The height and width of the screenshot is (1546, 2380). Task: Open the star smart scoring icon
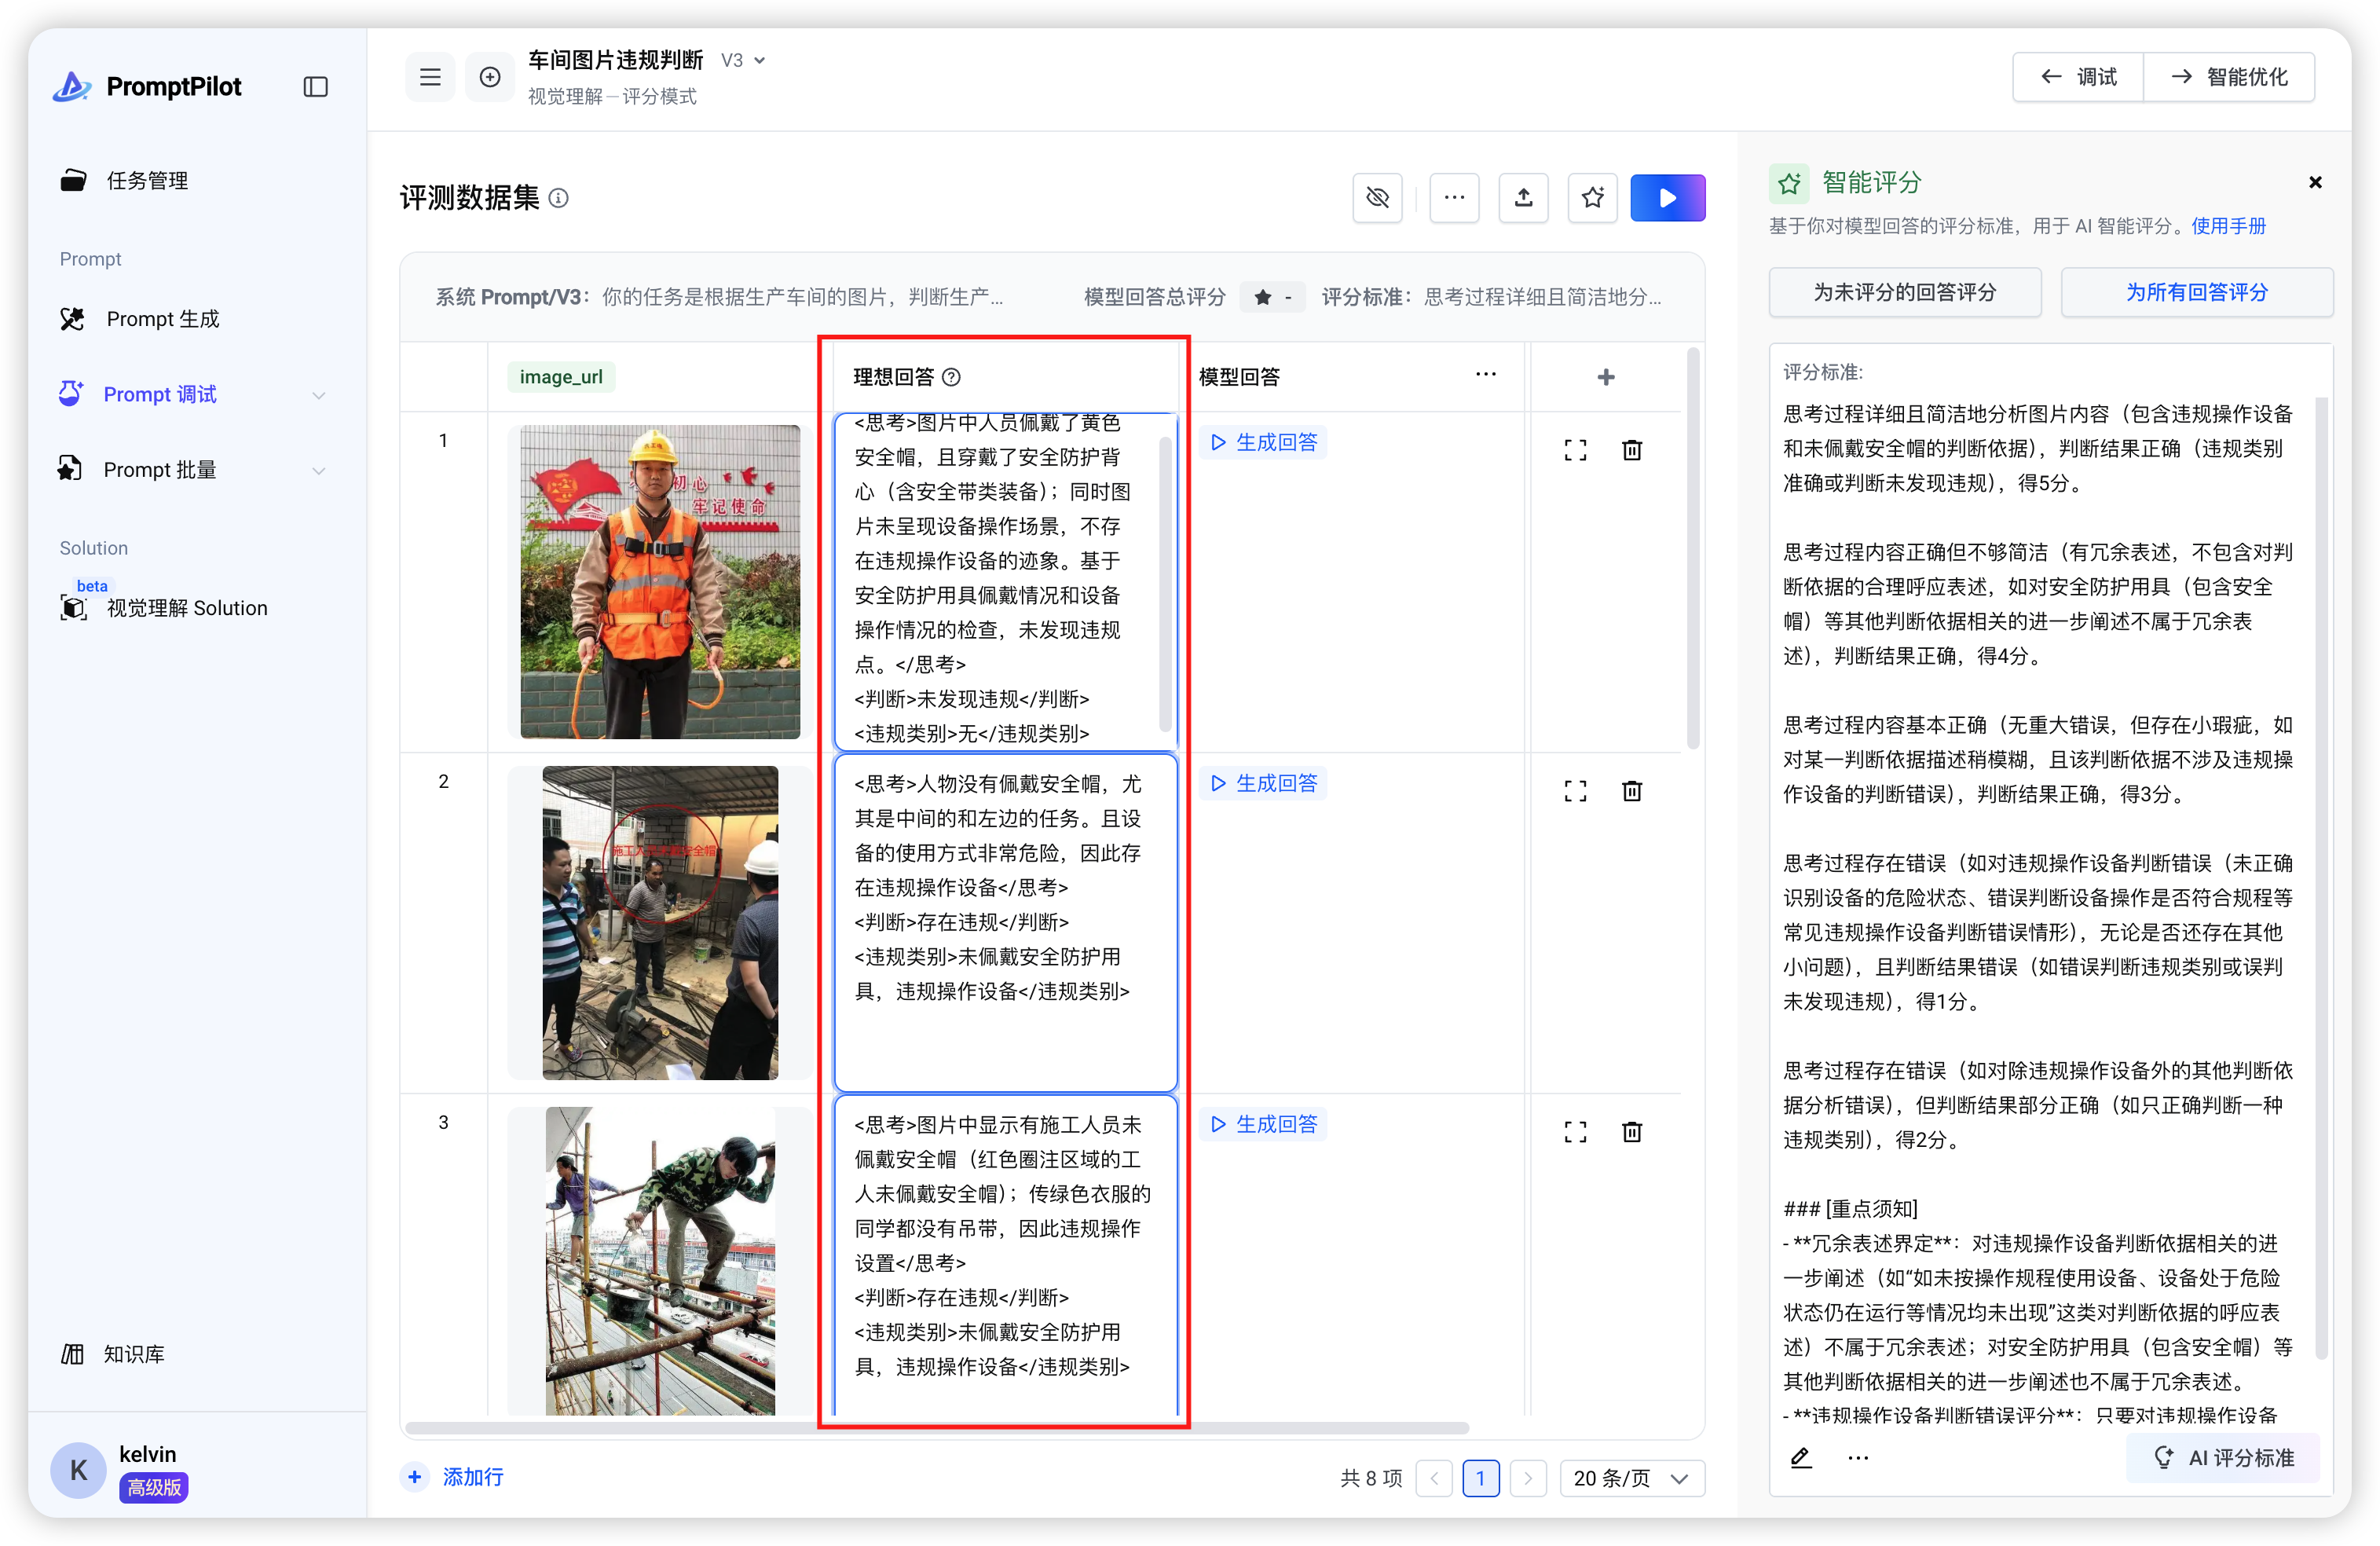(1592, 197)
